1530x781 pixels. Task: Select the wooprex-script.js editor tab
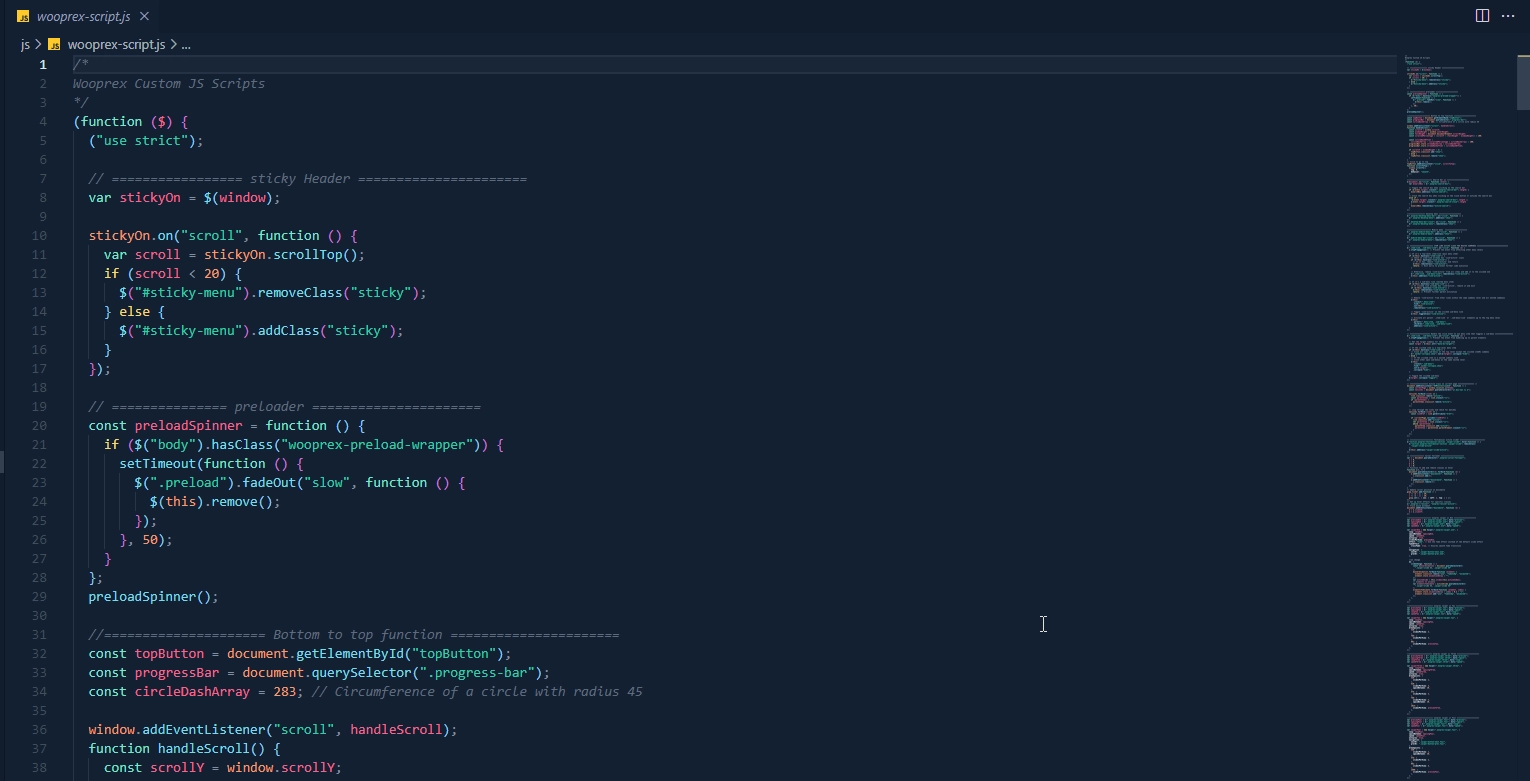pos(85,16)
